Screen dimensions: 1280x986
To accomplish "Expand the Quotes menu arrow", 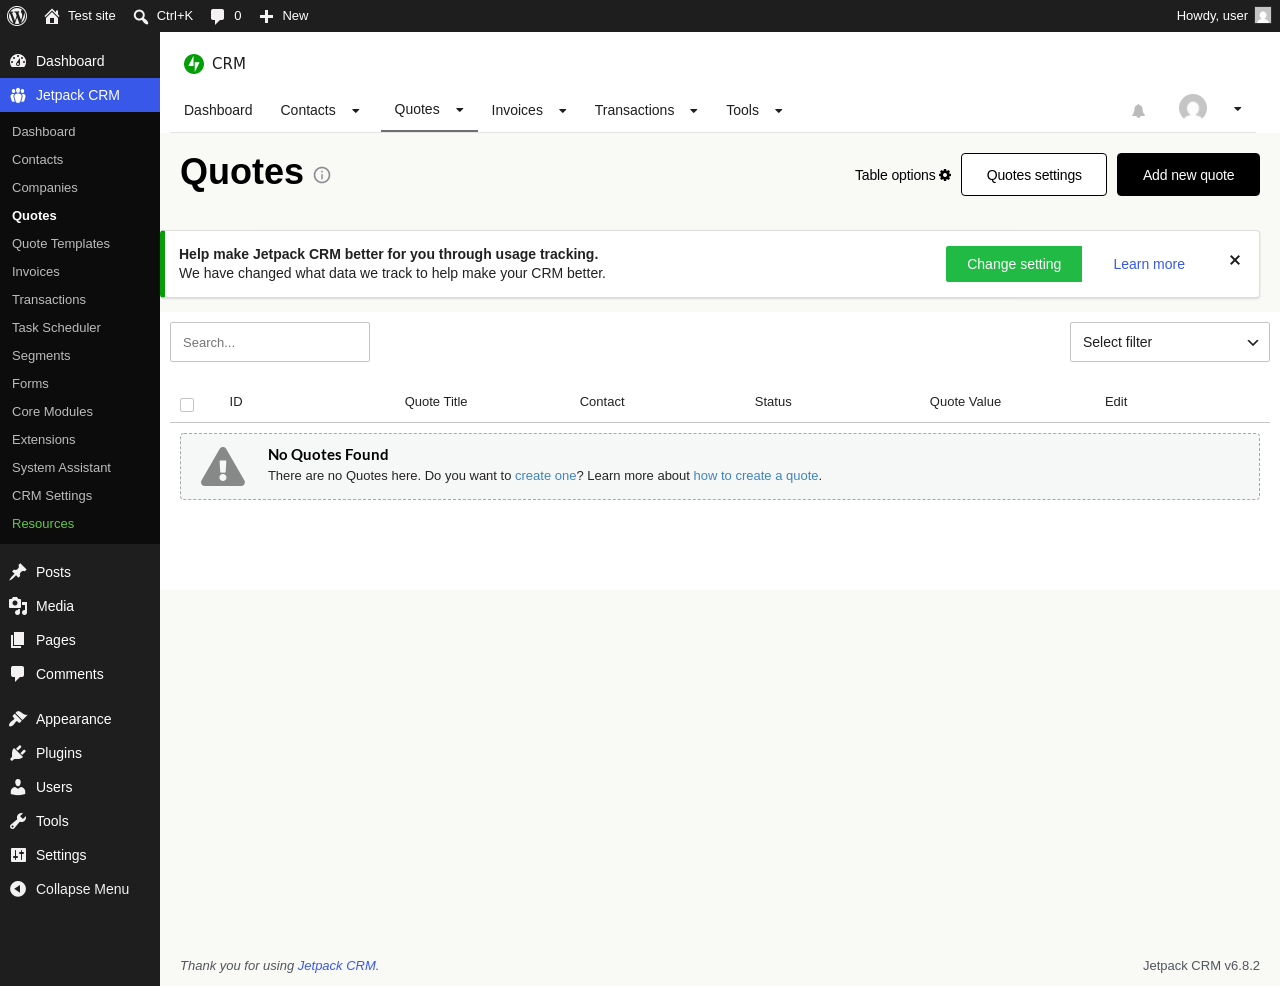I will (x=459, y=110).
